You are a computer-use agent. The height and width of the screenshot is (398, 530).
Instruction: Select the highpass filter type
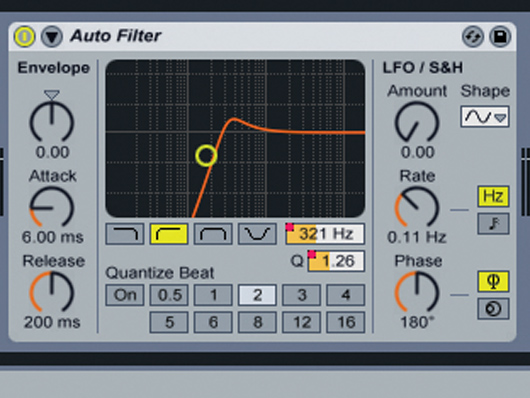(x=169, y=234)
